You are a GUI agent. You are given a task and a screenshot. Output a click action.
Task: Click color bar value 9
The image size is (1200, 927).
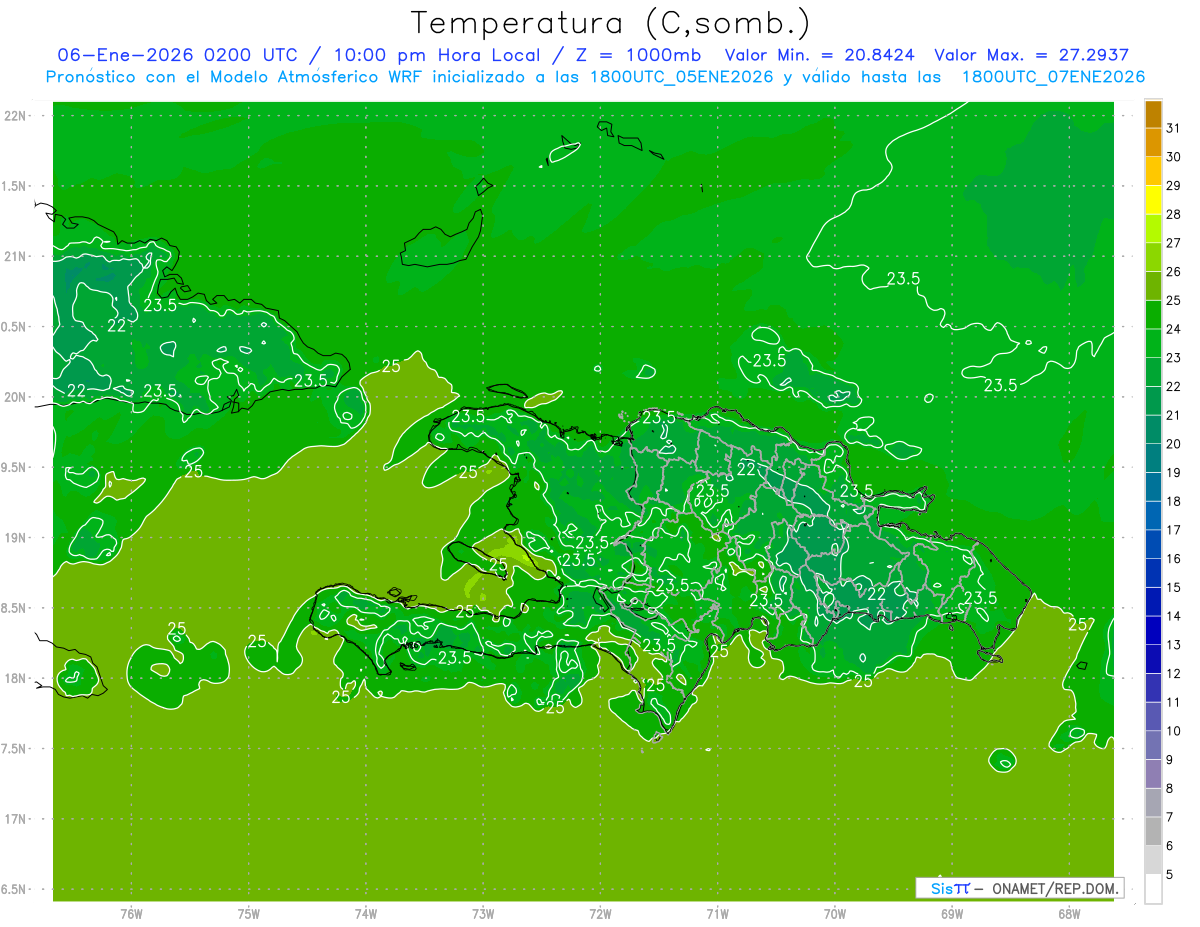click(1170, 760)
